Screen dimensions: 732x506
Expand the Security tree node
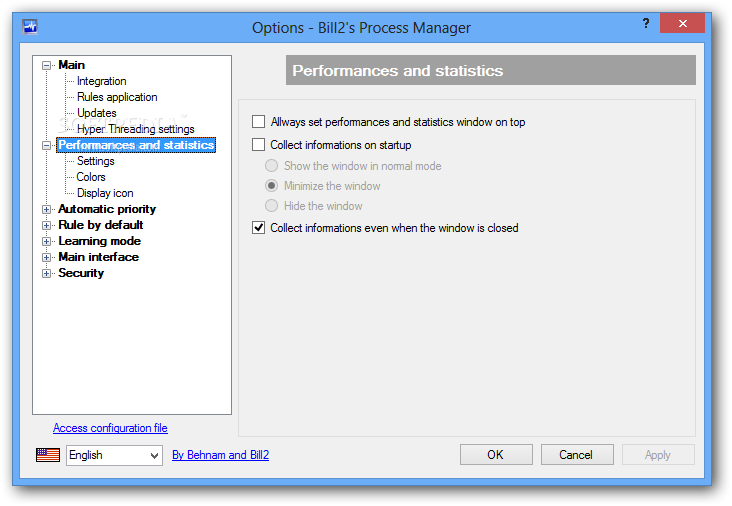click(46, 274)
